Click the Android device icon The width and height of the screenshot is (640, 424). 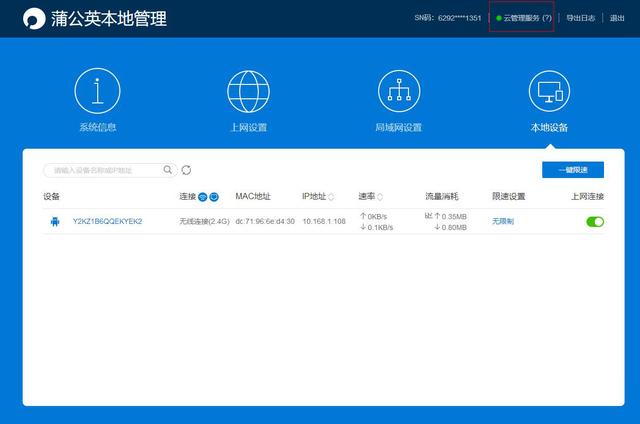tap(55, 222)
